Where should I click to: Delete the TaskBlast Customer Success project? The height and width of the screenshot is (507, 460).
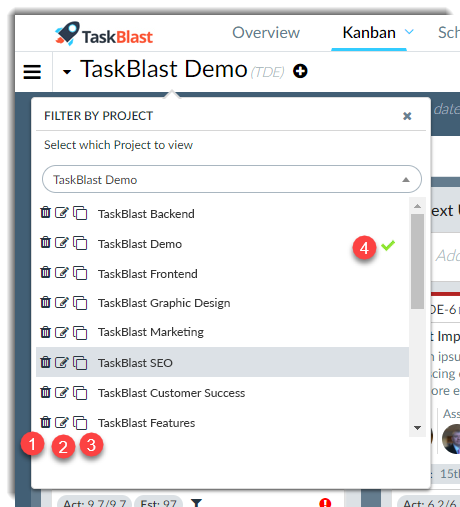coord(45,392)
